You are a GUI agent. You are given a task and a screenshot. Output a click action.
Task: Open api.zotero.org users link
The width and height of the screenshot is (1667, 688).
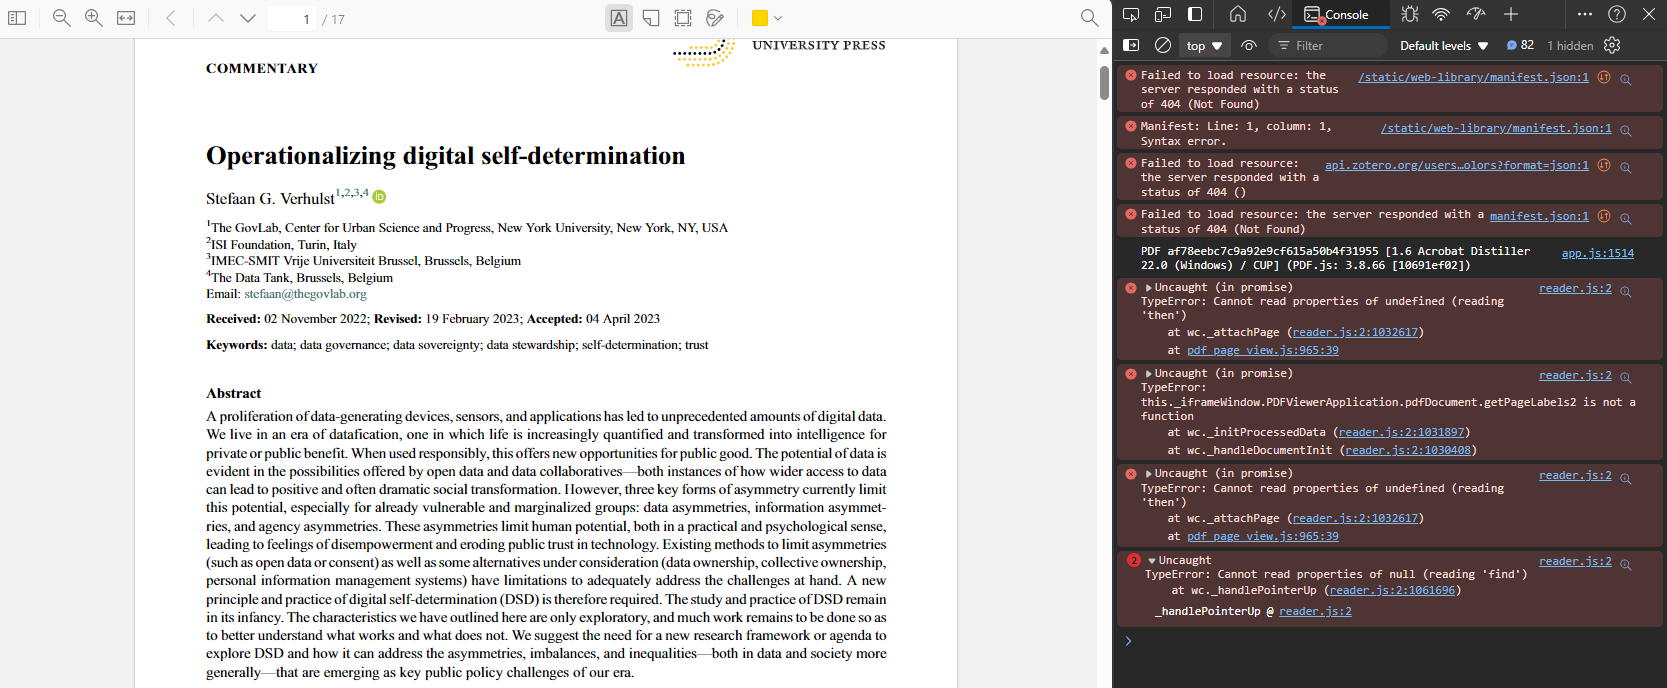[1457, 165]
